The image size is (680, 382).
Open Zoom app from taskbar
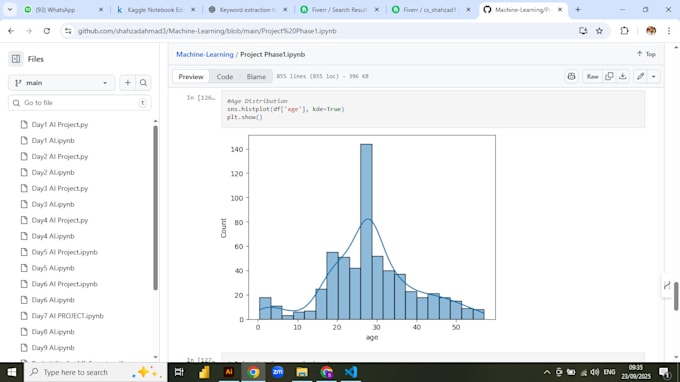tap(278, 372)
